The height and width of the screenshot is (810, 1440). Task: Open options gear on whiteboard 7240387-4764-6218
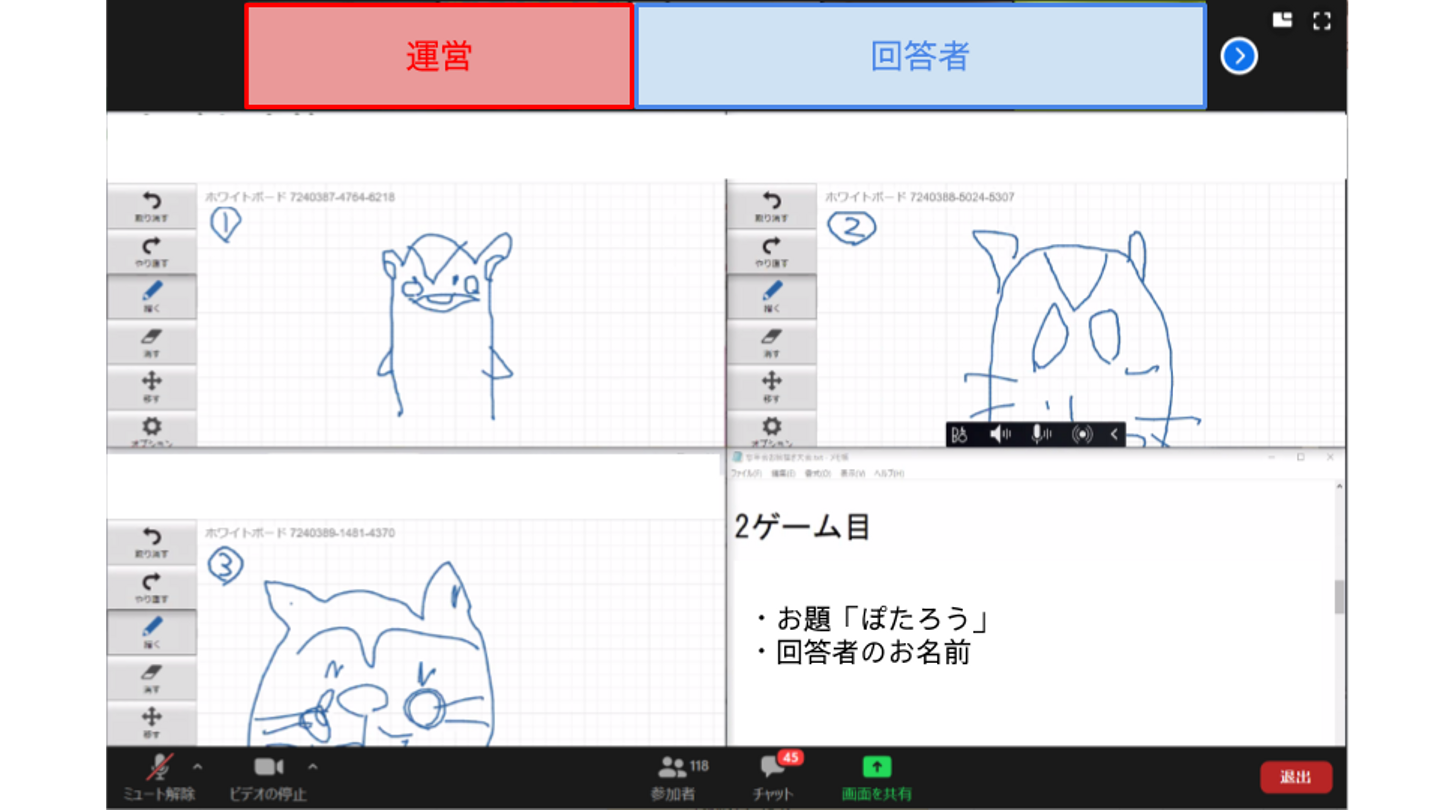[x=152, y=429]
